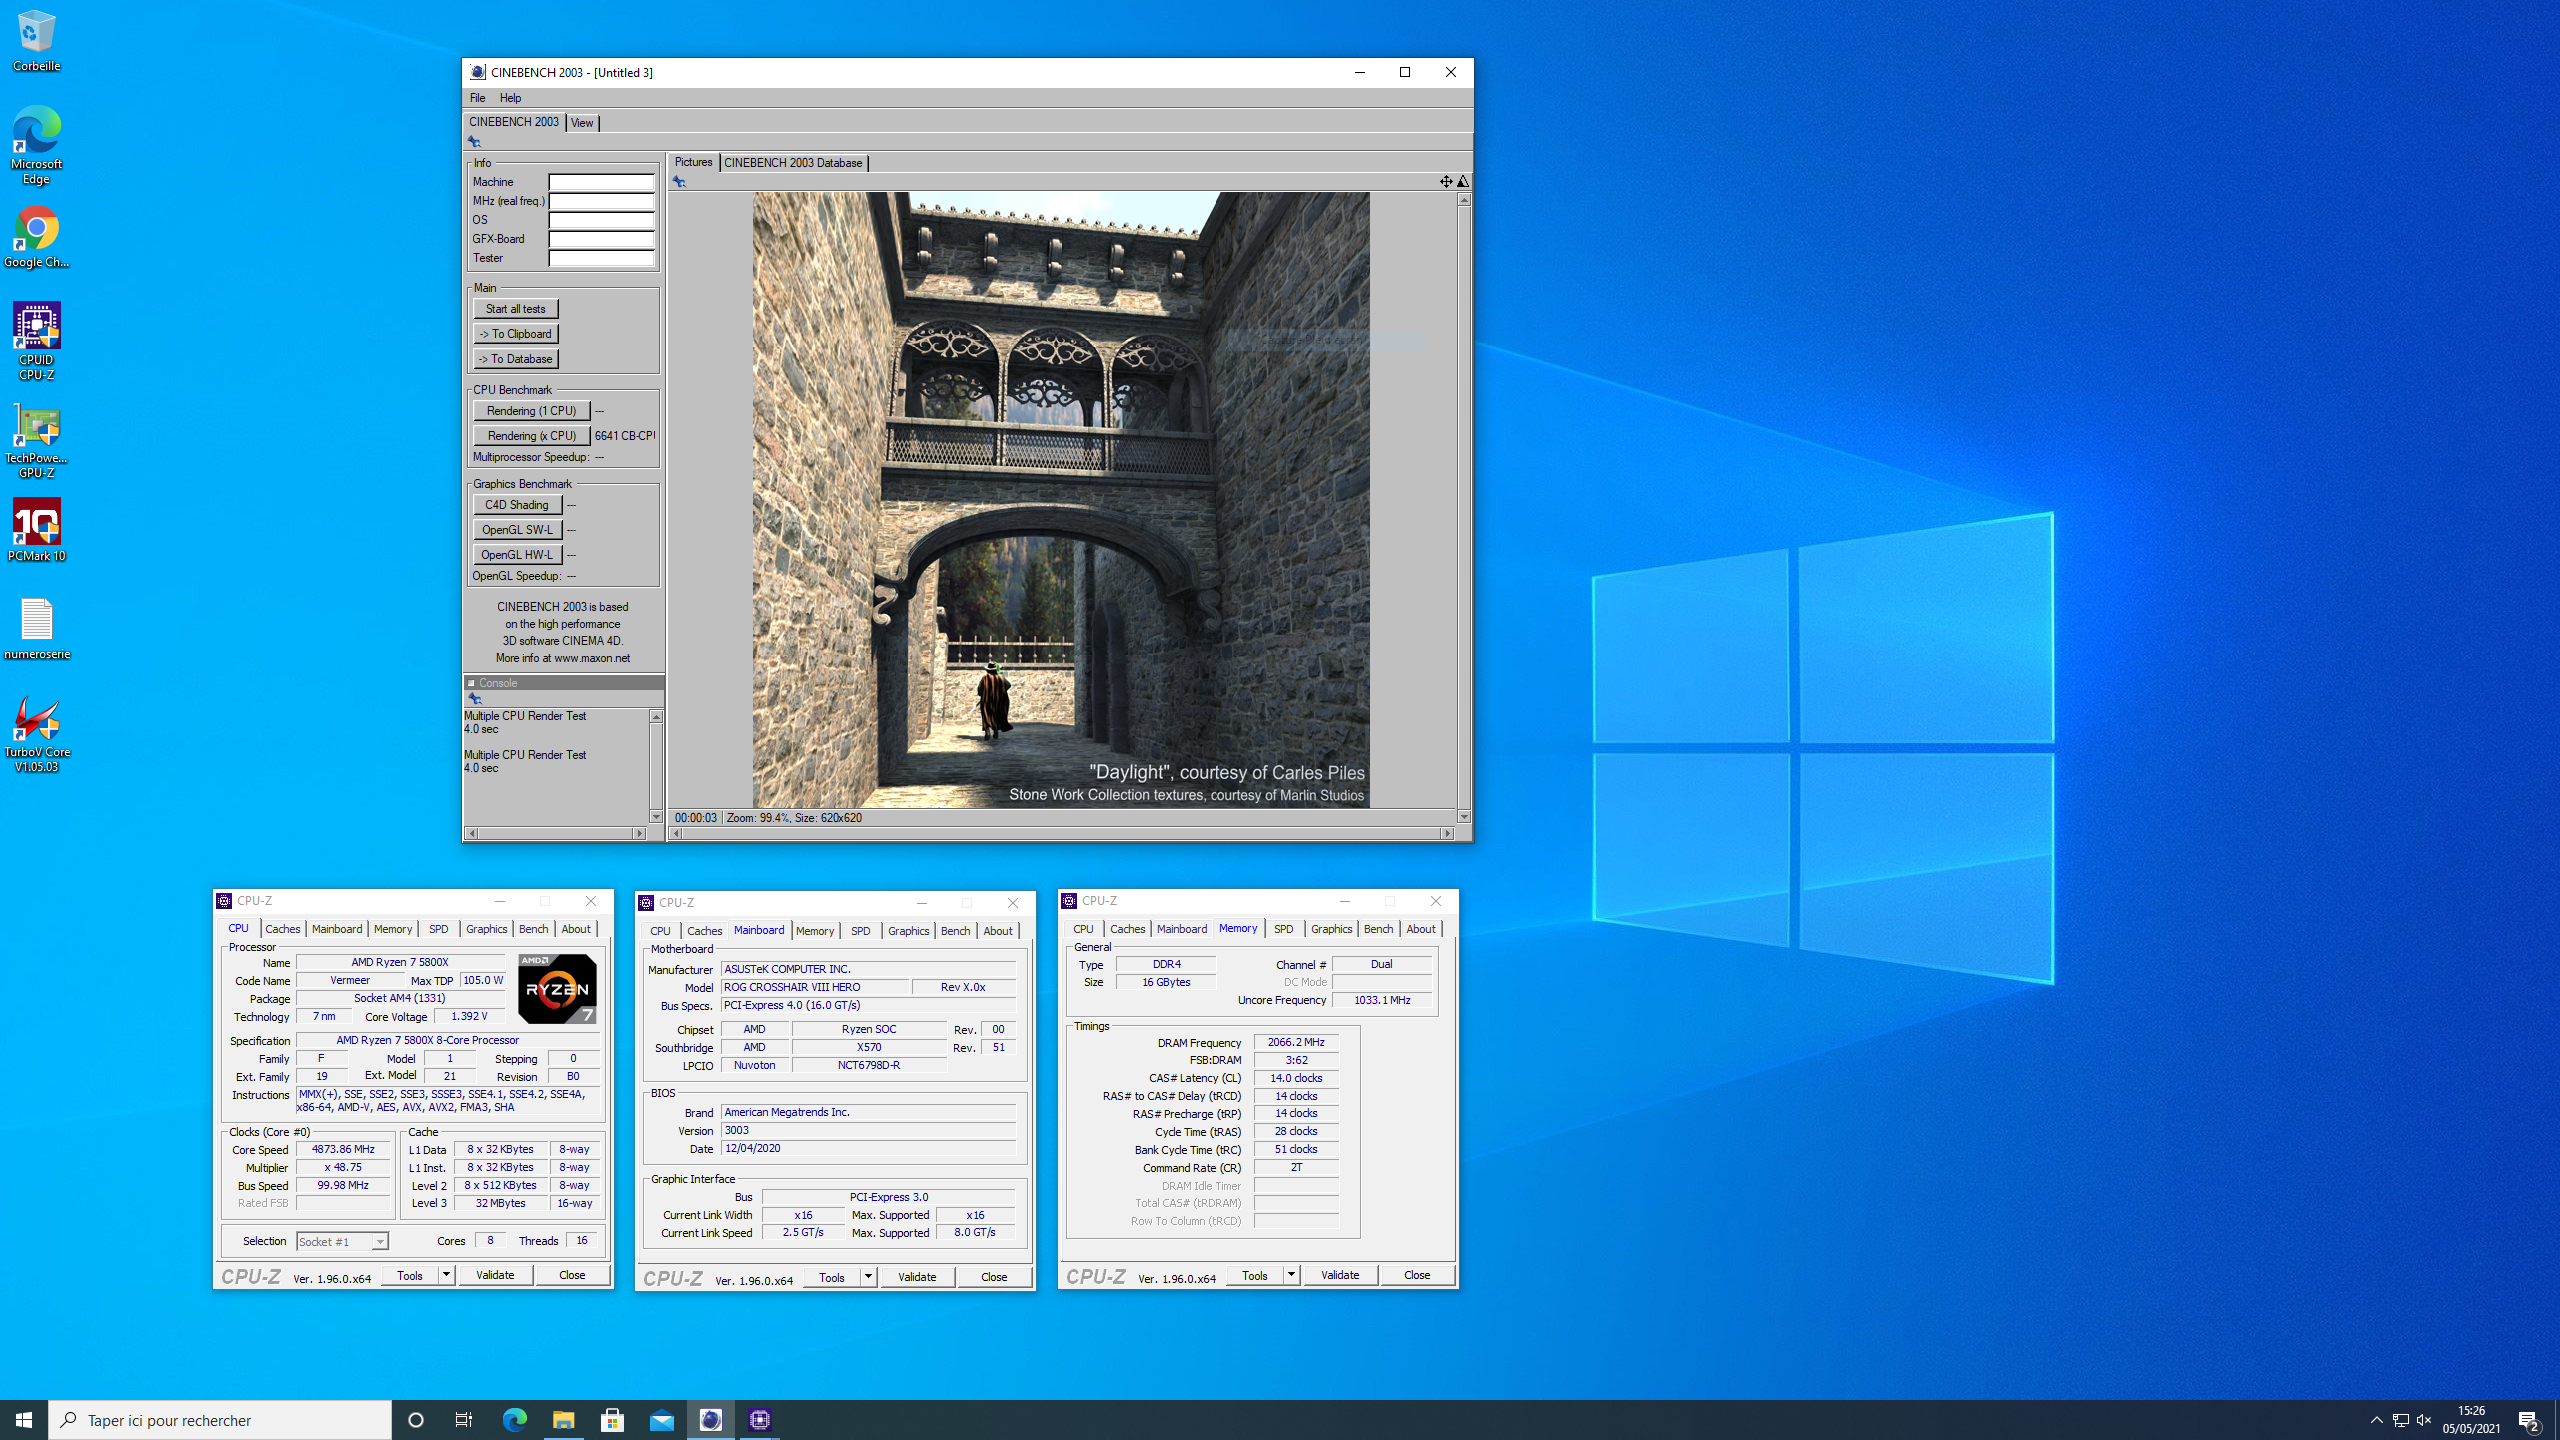Click the MHz (real freq.) input field

(601, 201)
